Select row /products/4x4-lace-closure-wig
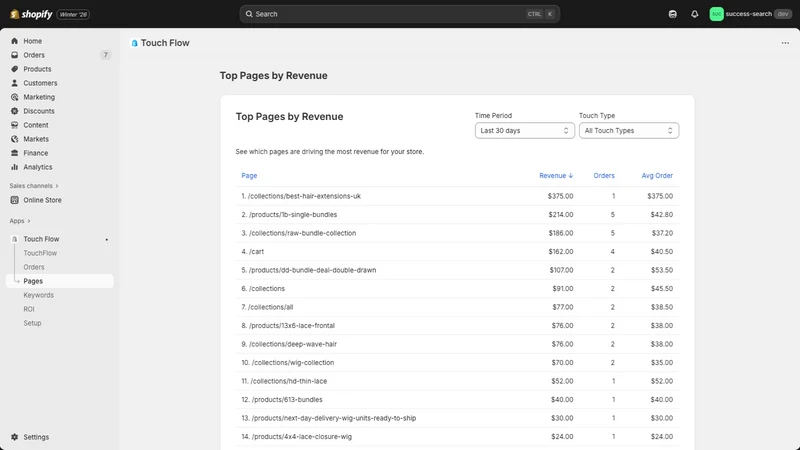The height and width of the screenshot is (450, 800). [457, 437]
